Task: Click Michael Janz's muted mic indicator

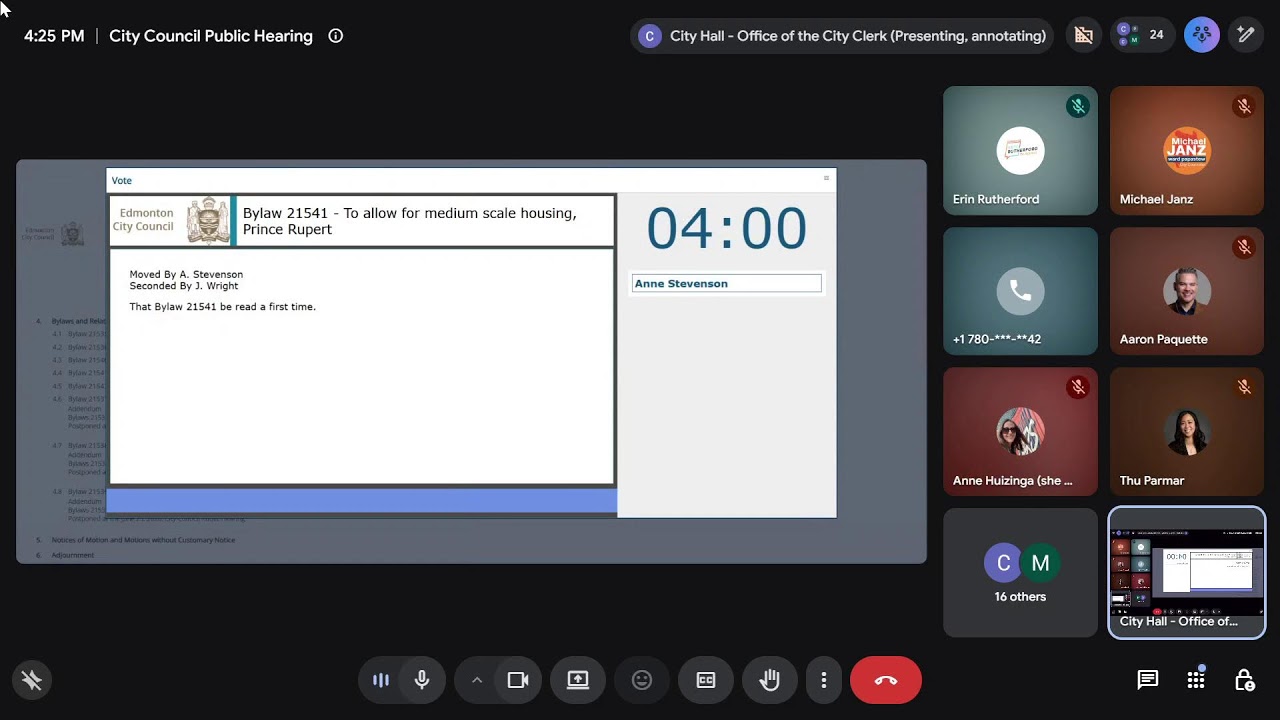Action: pos(1244,106)
